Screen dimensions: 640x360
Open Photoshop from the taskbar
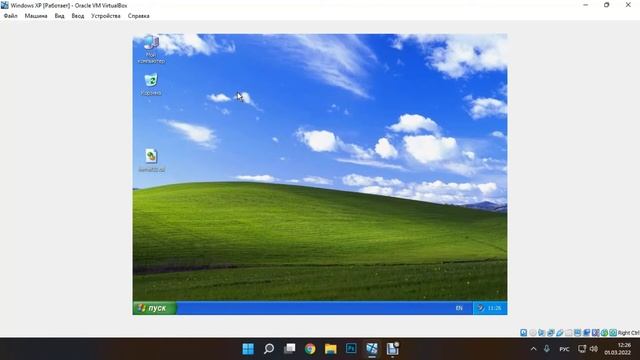(x=351, y=349)
